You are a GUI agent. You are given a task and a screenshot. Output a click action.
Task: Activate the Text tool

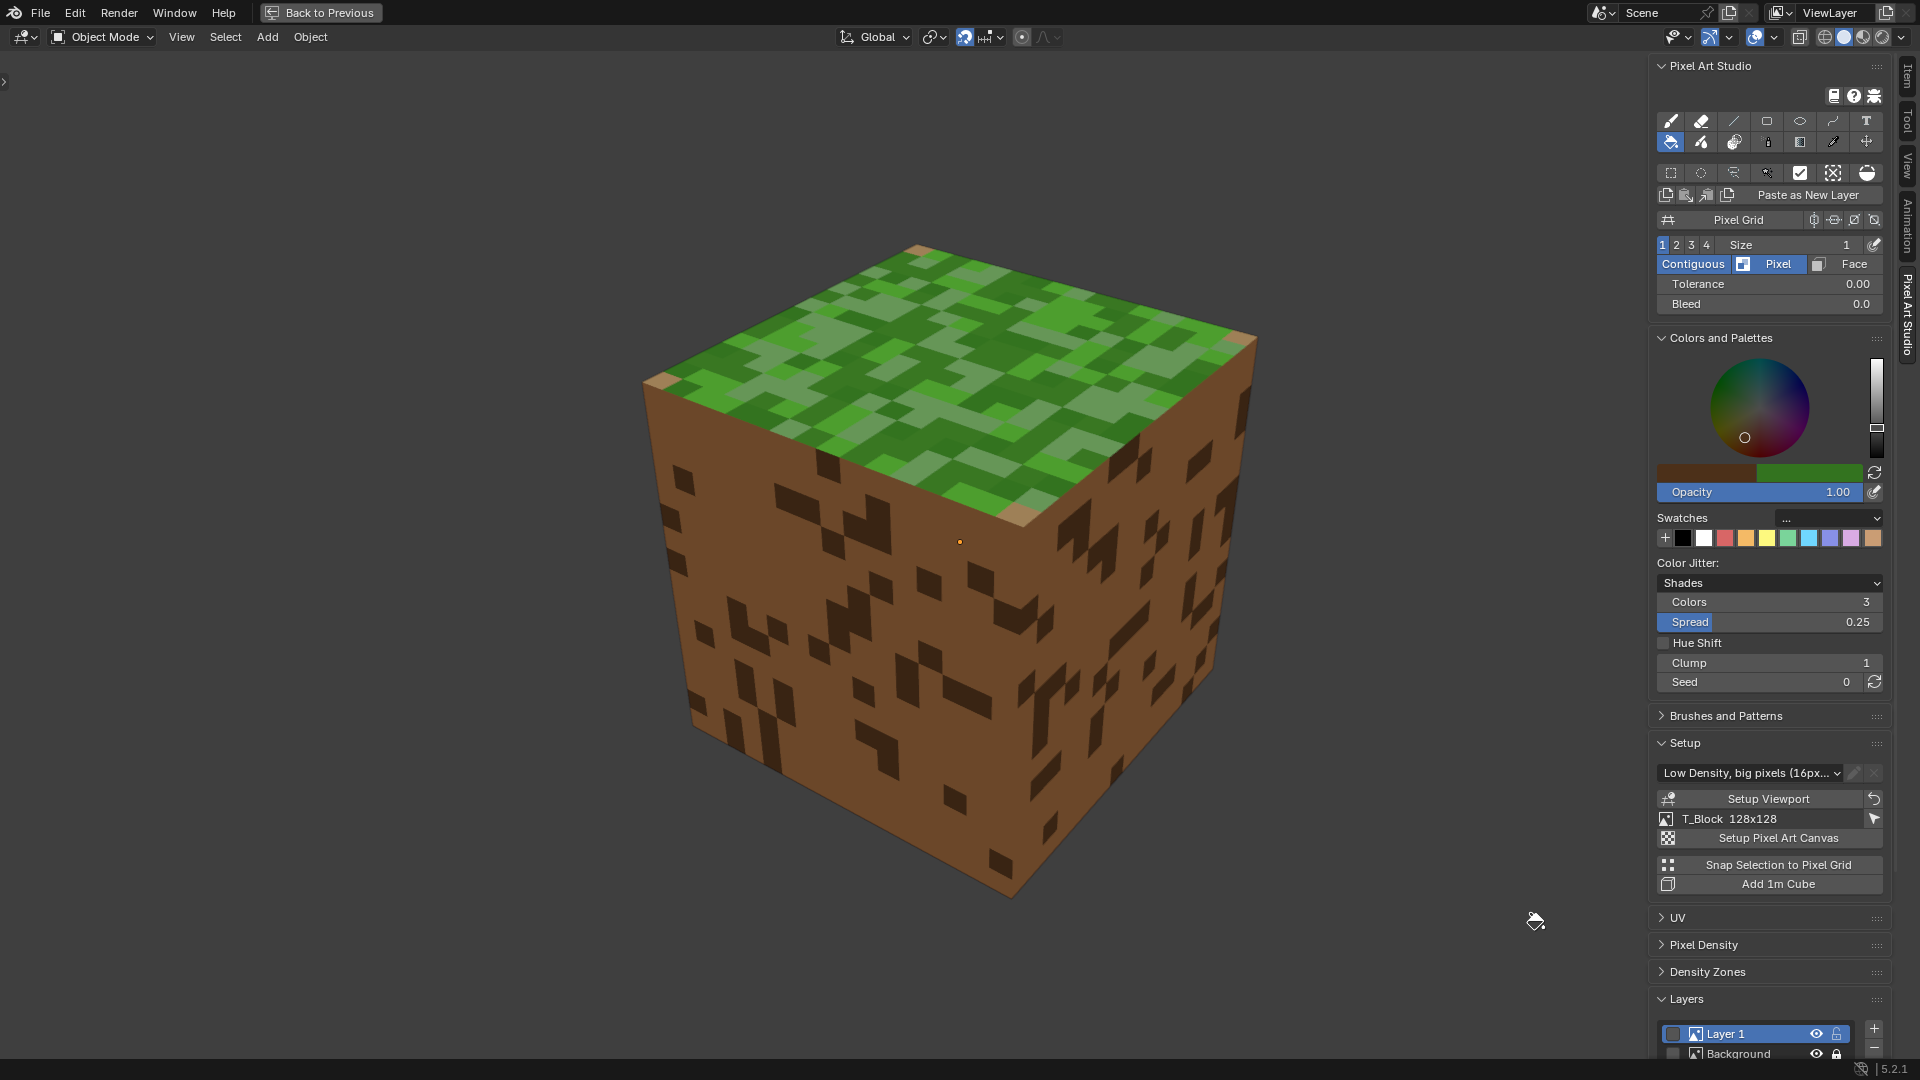(x=1866, y=121)
